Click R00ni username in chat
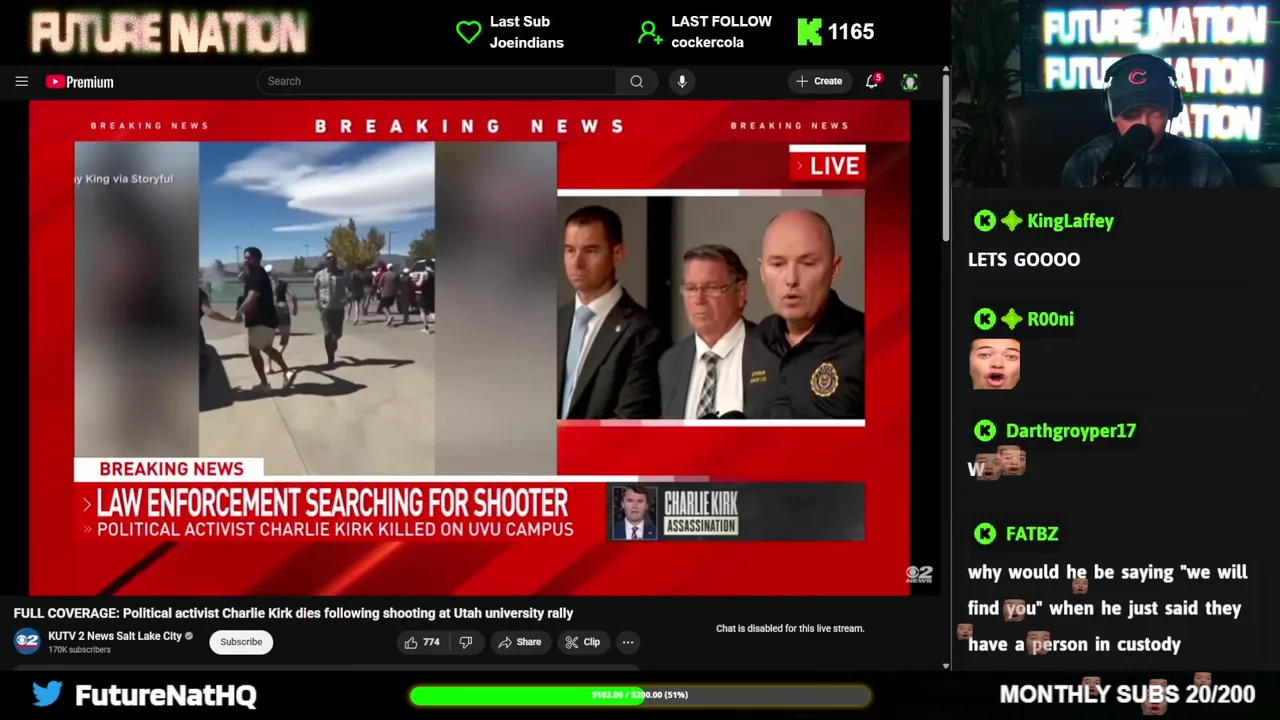The width and height of the screenshot is (1280, 720). [x=1050, y=319]
